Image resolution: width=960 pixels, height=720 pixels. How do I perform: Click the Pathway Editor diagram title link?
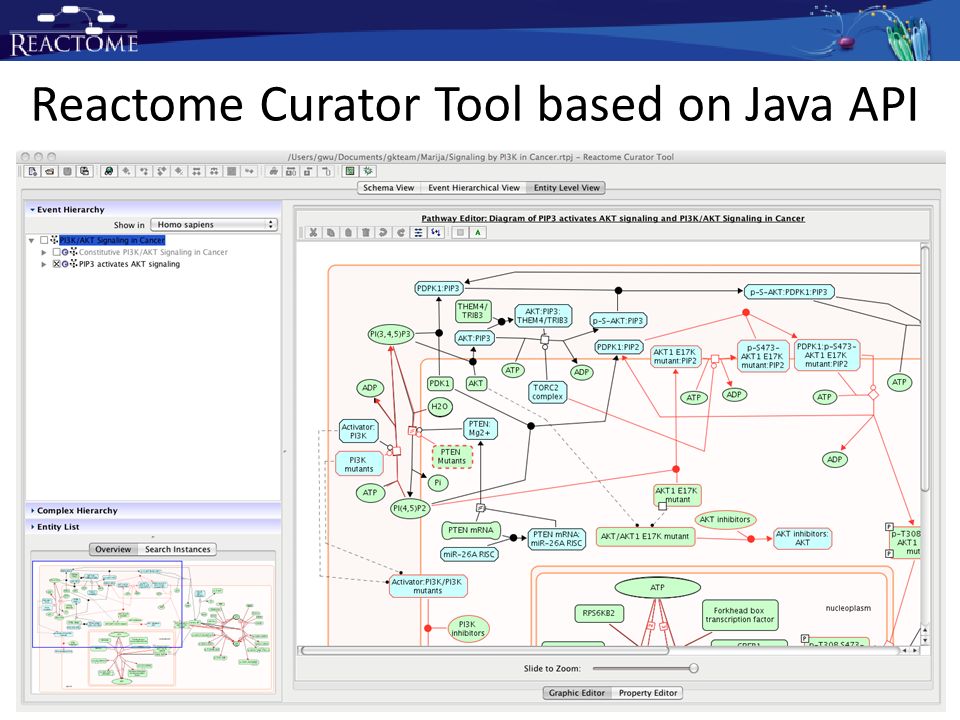613,218
